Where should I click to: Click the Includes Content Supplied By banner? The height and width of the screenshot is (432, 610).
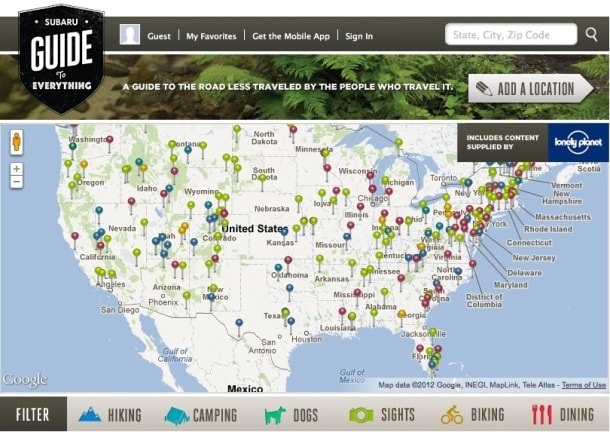click(503, 142)
